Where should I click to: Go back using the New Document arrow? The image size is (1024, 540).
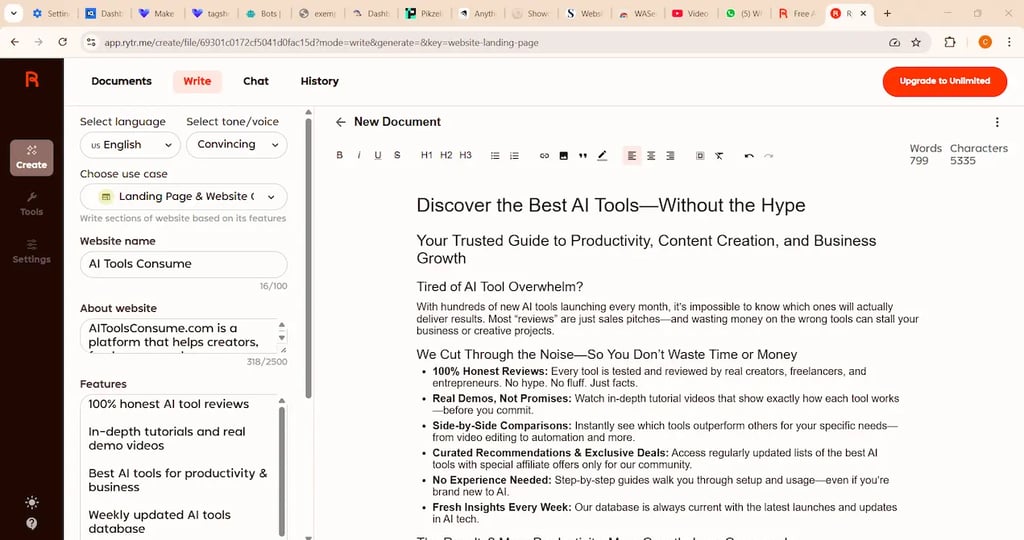click(x=341, y=122)
